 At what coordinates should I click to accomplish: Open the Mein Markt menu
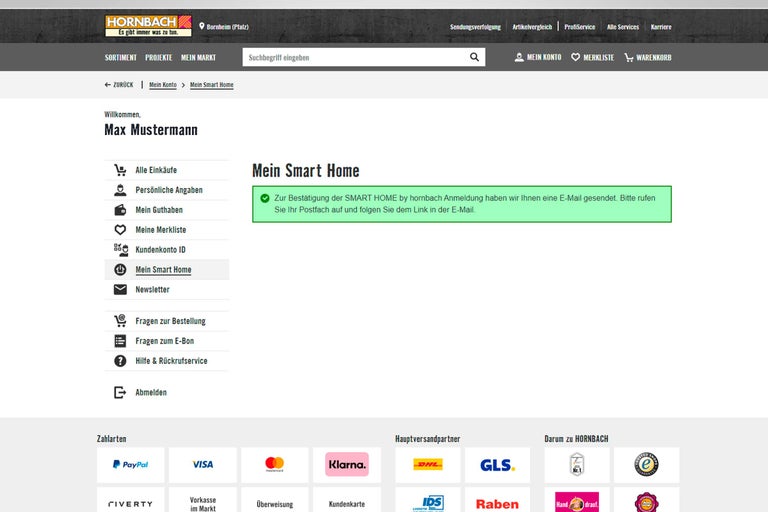click(198, 58)
